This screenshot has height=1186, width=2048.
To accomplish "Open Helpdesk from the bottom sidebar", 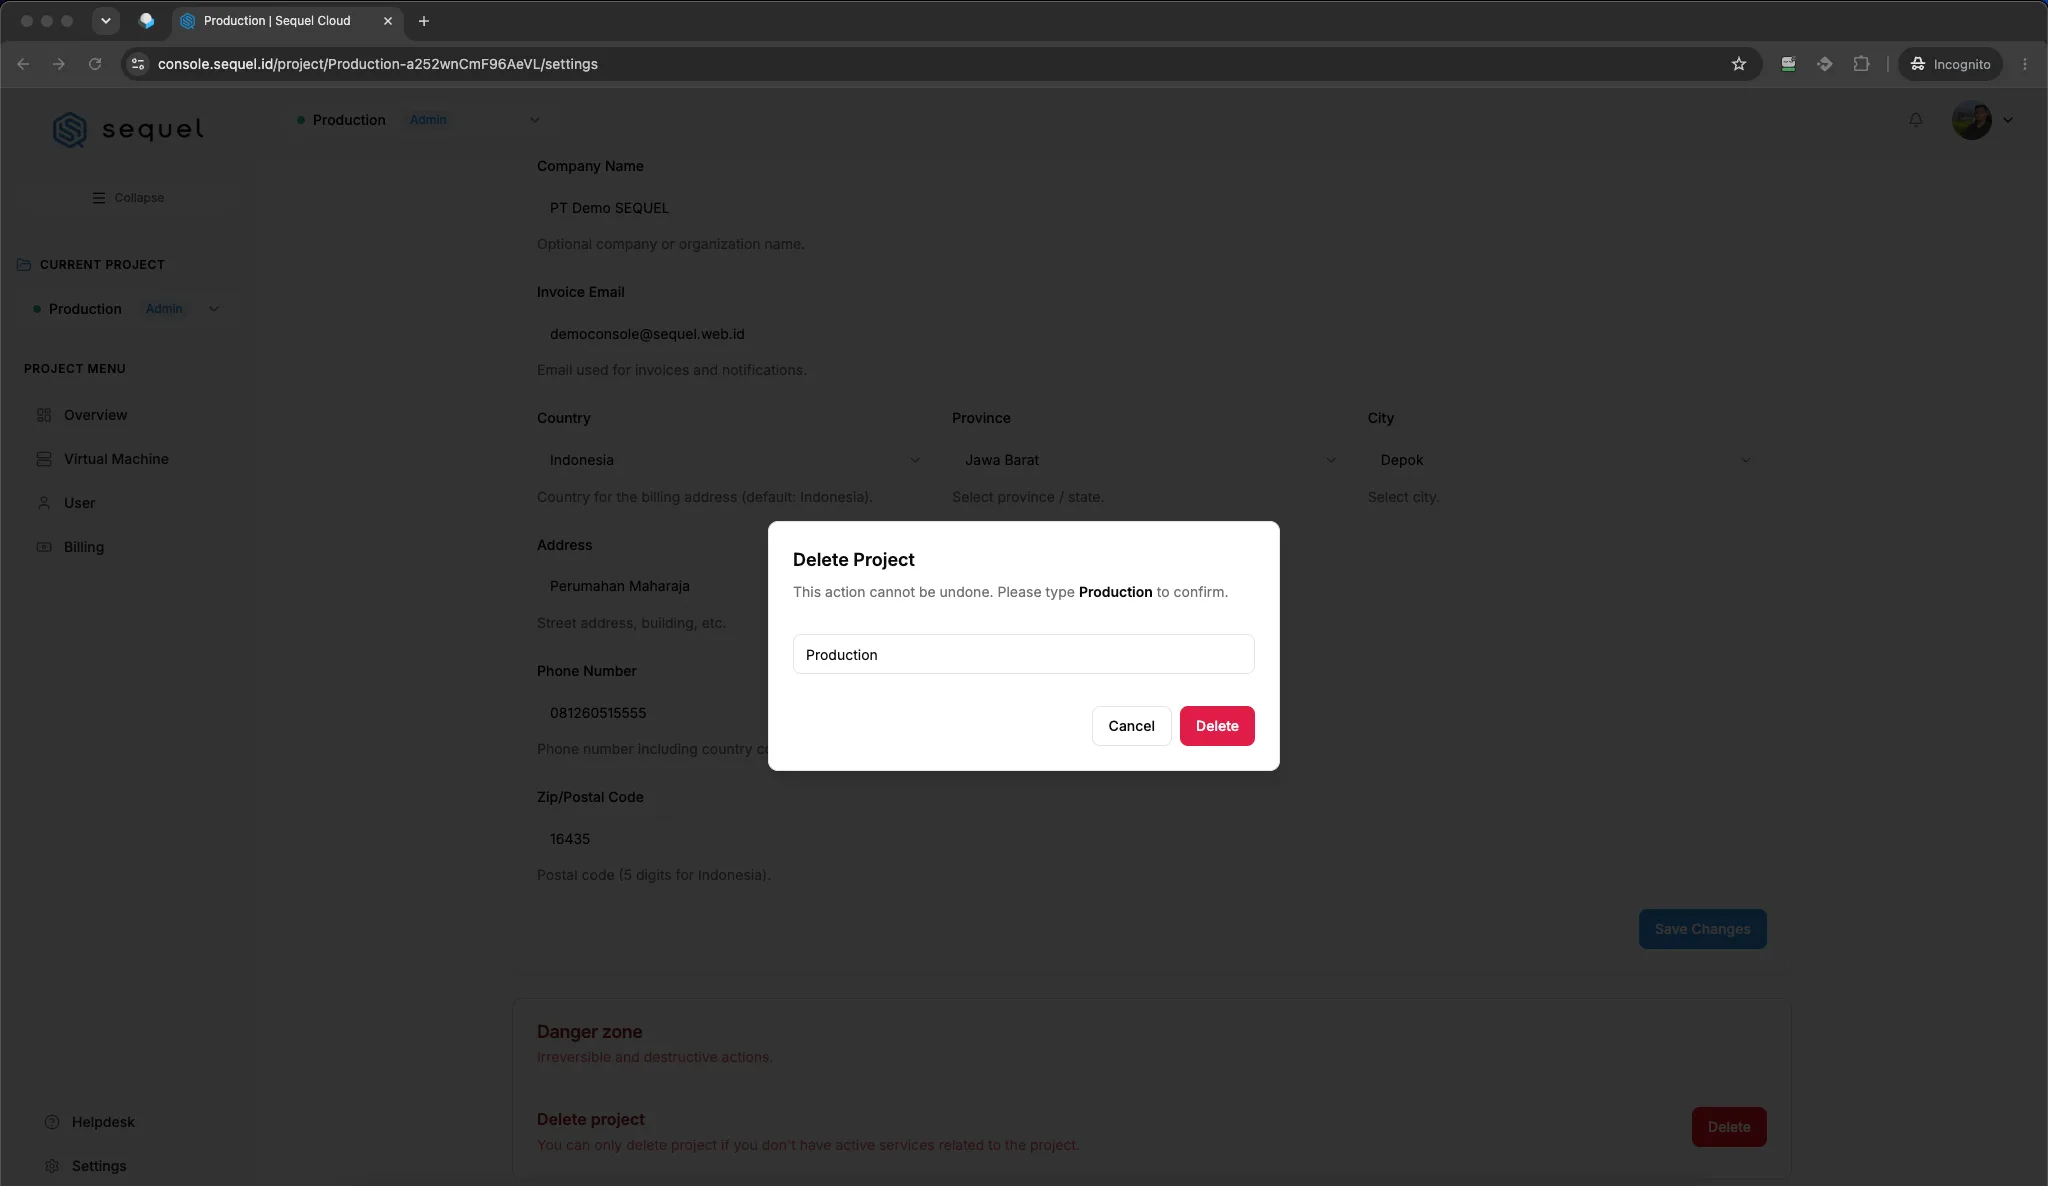I will [x=103, y=1122].
